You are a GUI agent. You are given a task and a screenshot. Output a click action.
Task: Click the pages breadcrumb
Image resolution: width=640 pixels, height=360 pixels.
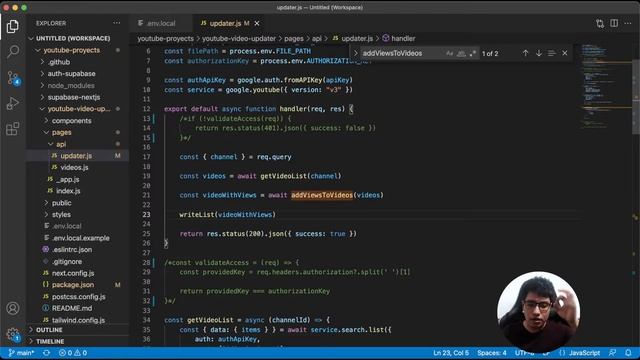pos(293,38)
